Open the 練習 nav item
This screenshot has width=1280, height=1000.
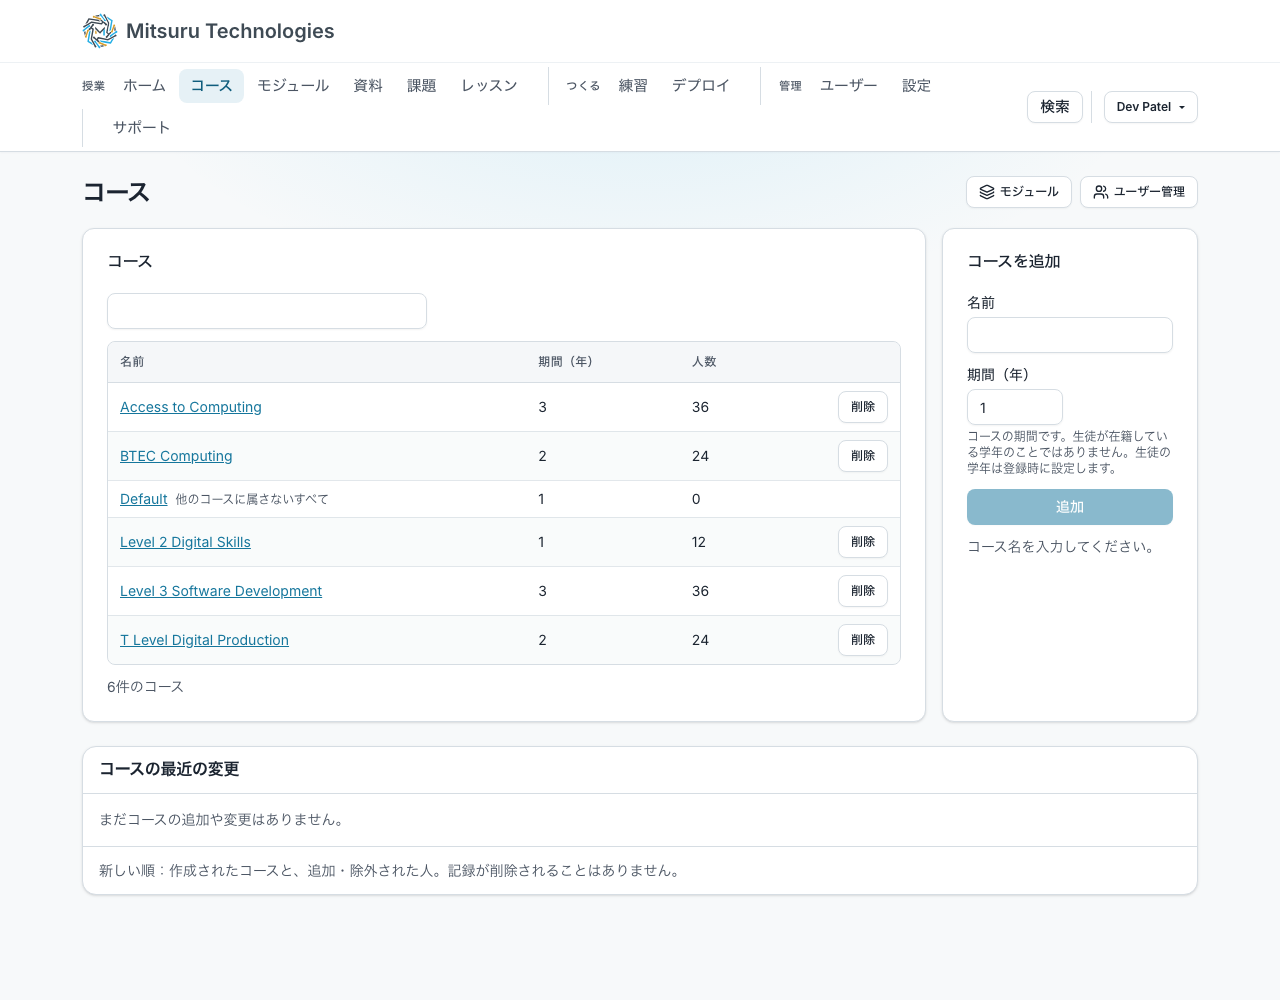[633, 86]
